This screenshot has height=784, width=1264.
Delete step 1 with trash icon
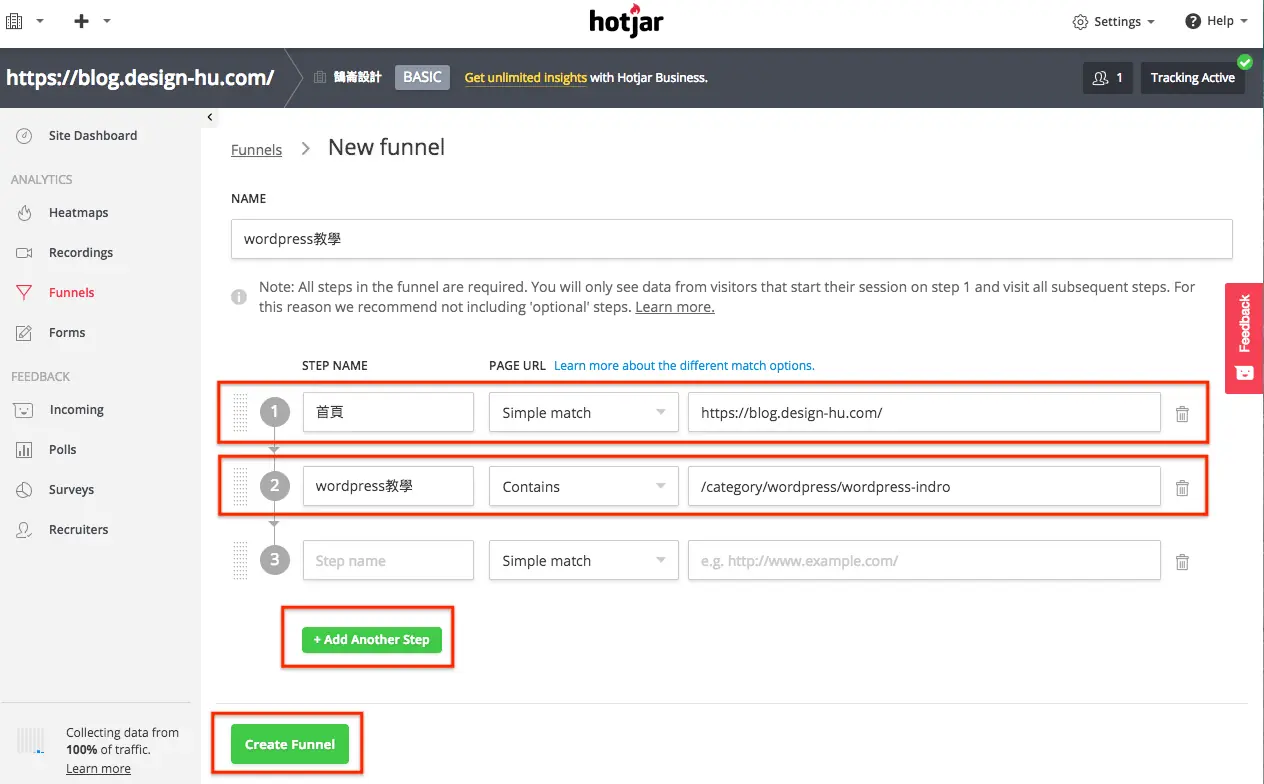(x=1182, y=413)
